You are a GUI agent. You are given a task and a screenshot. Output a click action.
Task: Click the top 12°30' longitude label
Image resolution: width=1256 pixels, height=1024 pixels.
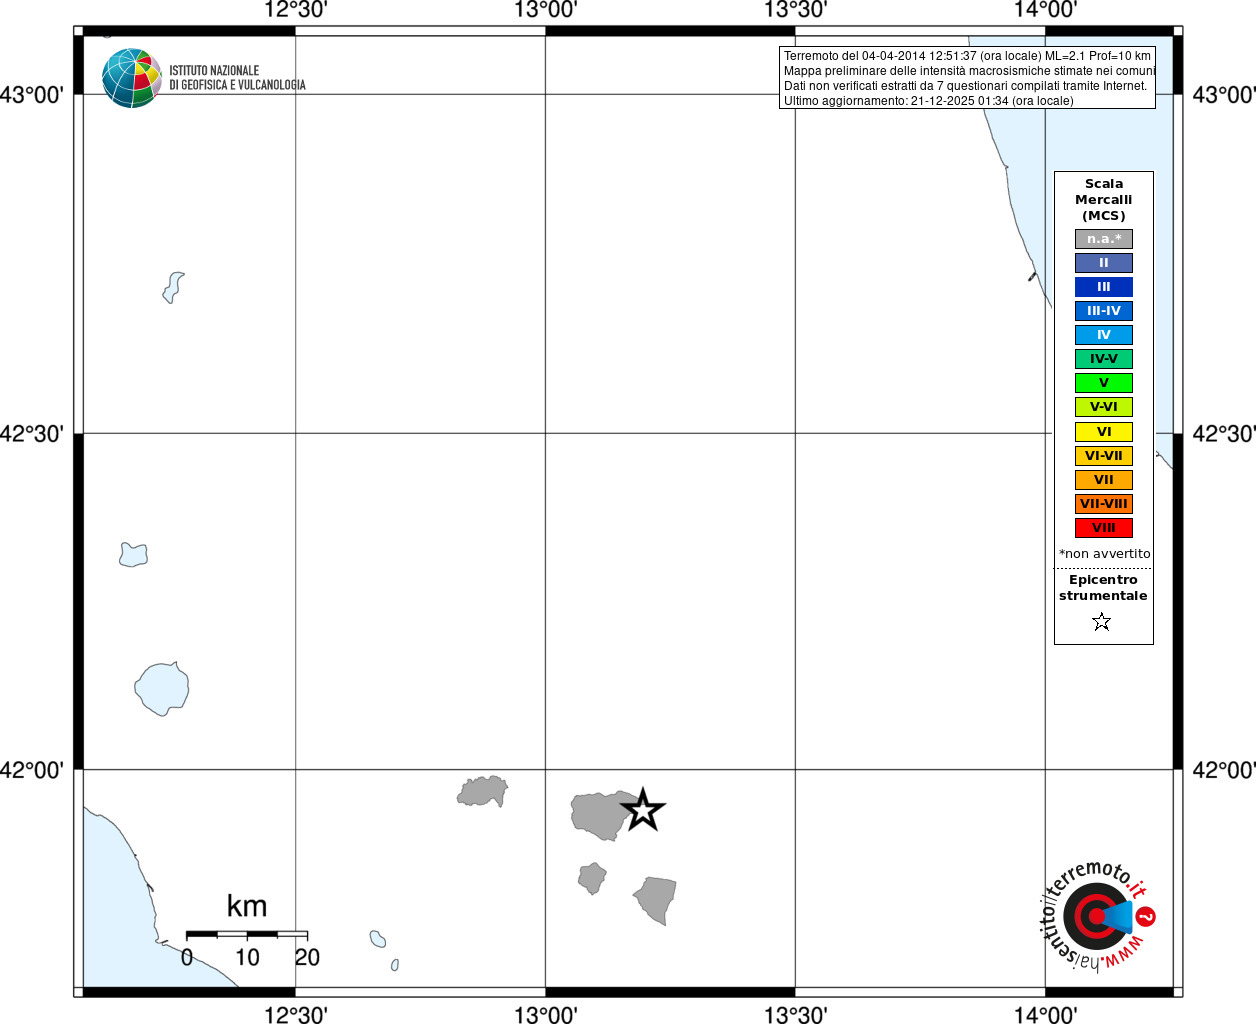(295, 10)
